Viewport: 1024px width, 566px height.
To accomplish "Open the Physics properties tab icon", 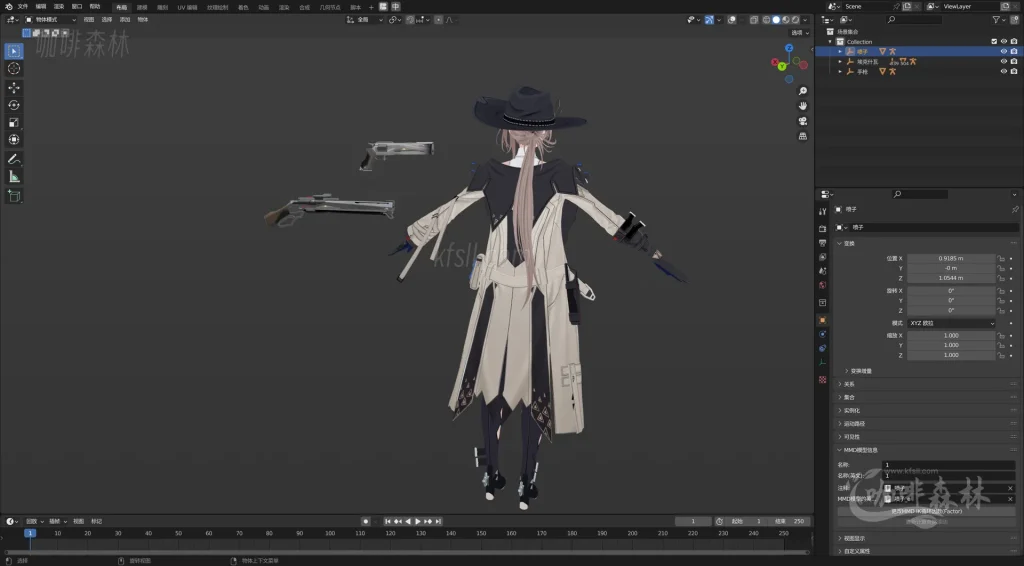I will pos(822,334).
